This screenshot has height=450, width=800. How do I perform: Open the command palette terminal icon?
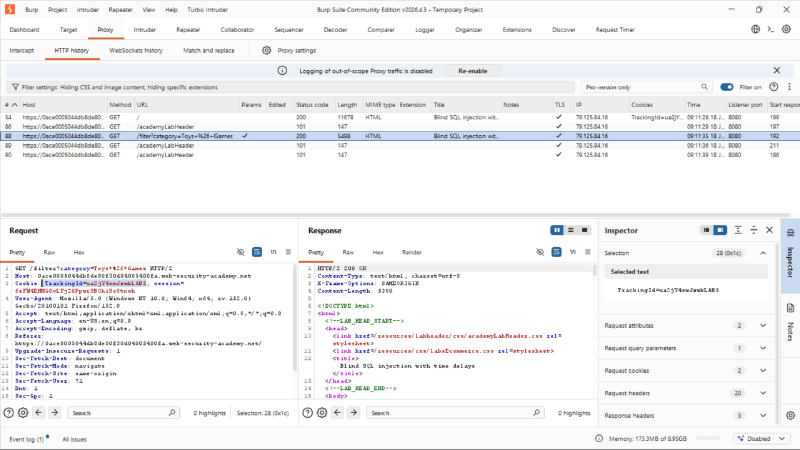click(x=770, y=29)
